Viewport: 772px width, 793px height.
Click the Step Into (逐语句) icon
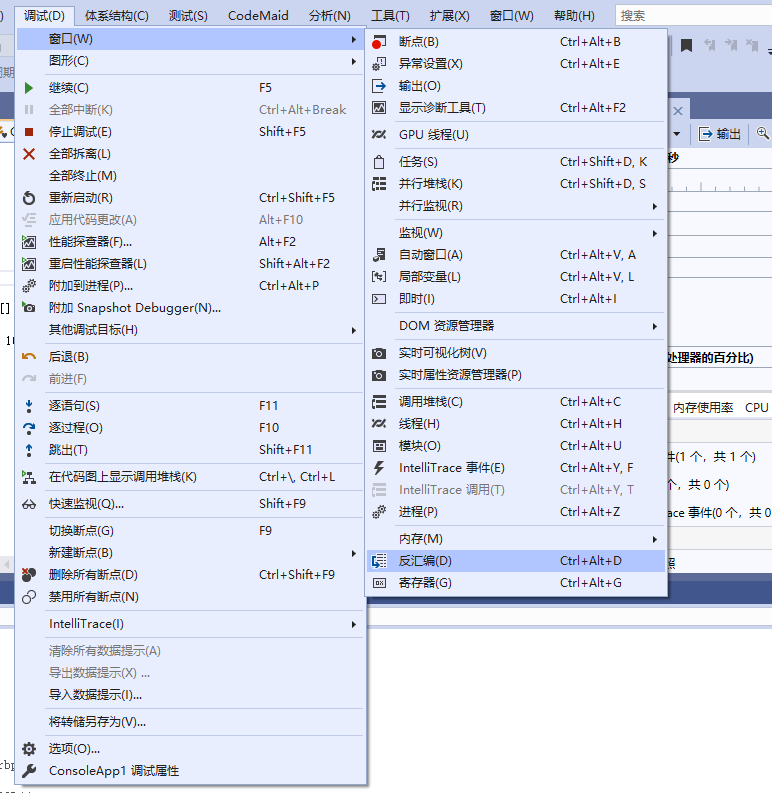[x=29, y=406]
